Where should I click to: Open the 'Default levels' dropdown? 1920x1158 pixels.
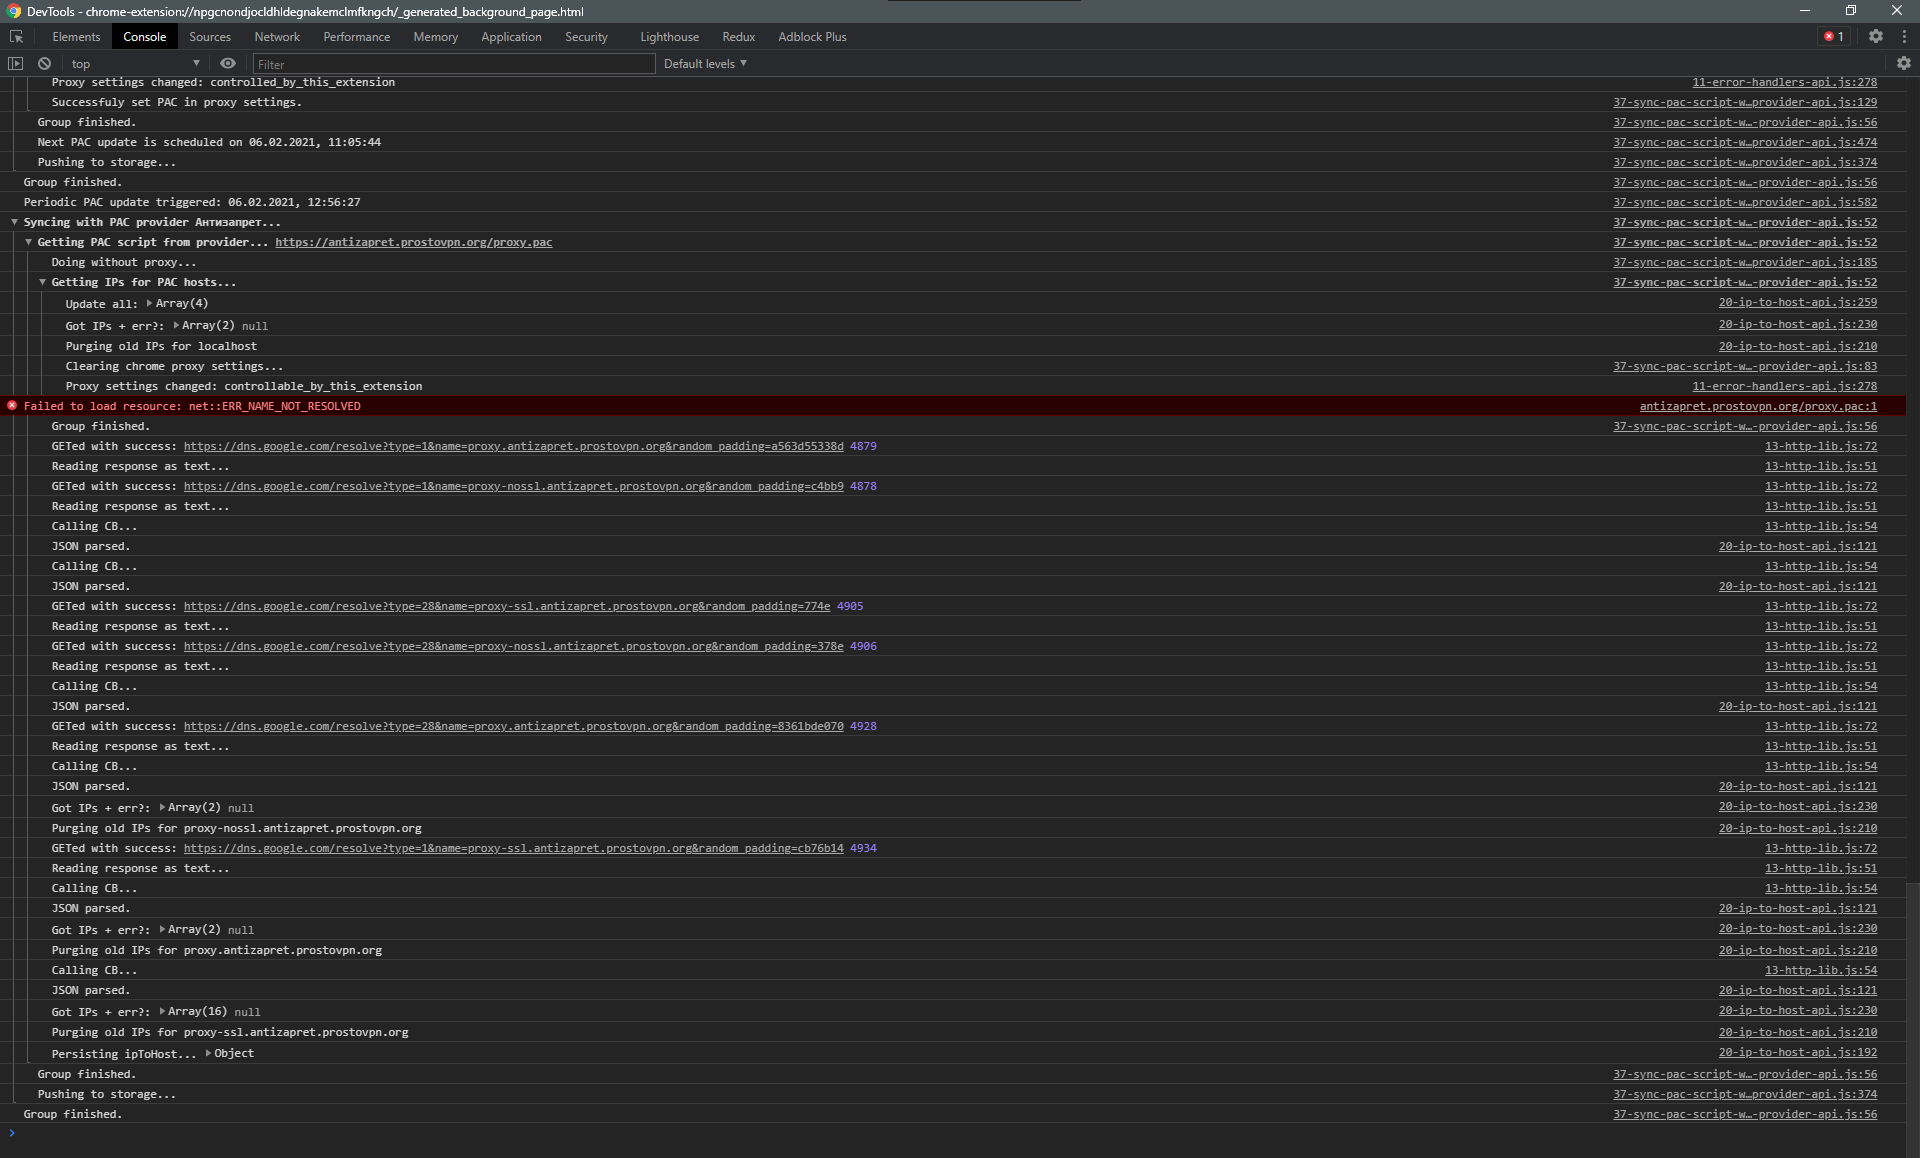[x=704, y=63]
